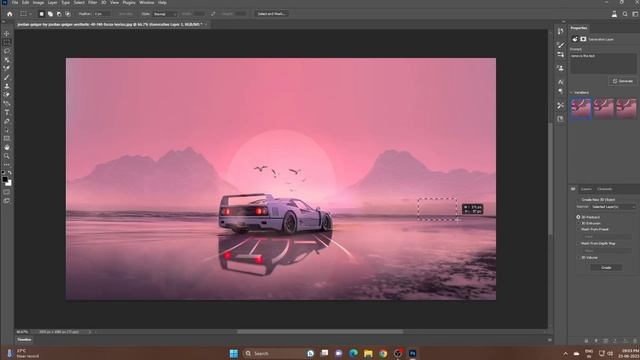Open the tool preset picker arrow
The height and width of the screenshot is (360, 640).
[30, 14]
